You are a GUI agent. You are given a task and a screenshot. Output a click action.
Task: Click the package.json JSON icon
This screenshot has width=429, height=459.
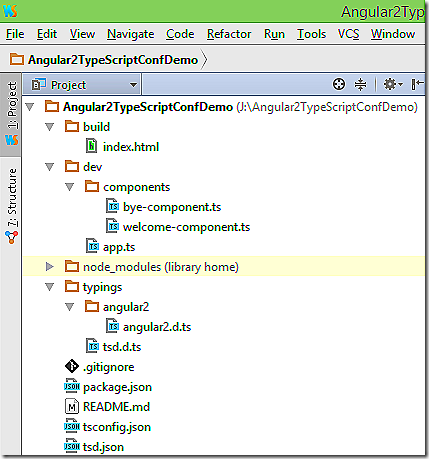pos(72,386)
